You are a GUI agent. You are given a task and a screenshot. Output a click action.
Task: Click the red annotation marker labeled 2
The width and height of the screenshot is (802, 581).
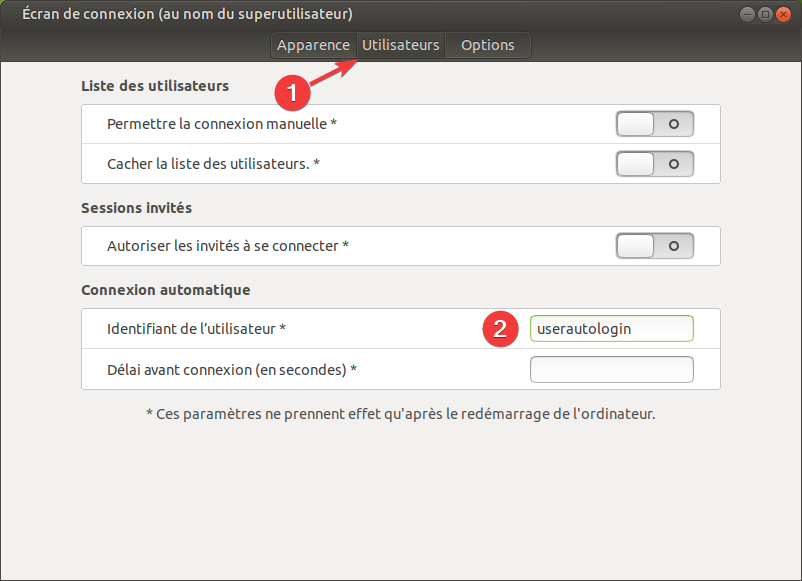tap(500, 329)
